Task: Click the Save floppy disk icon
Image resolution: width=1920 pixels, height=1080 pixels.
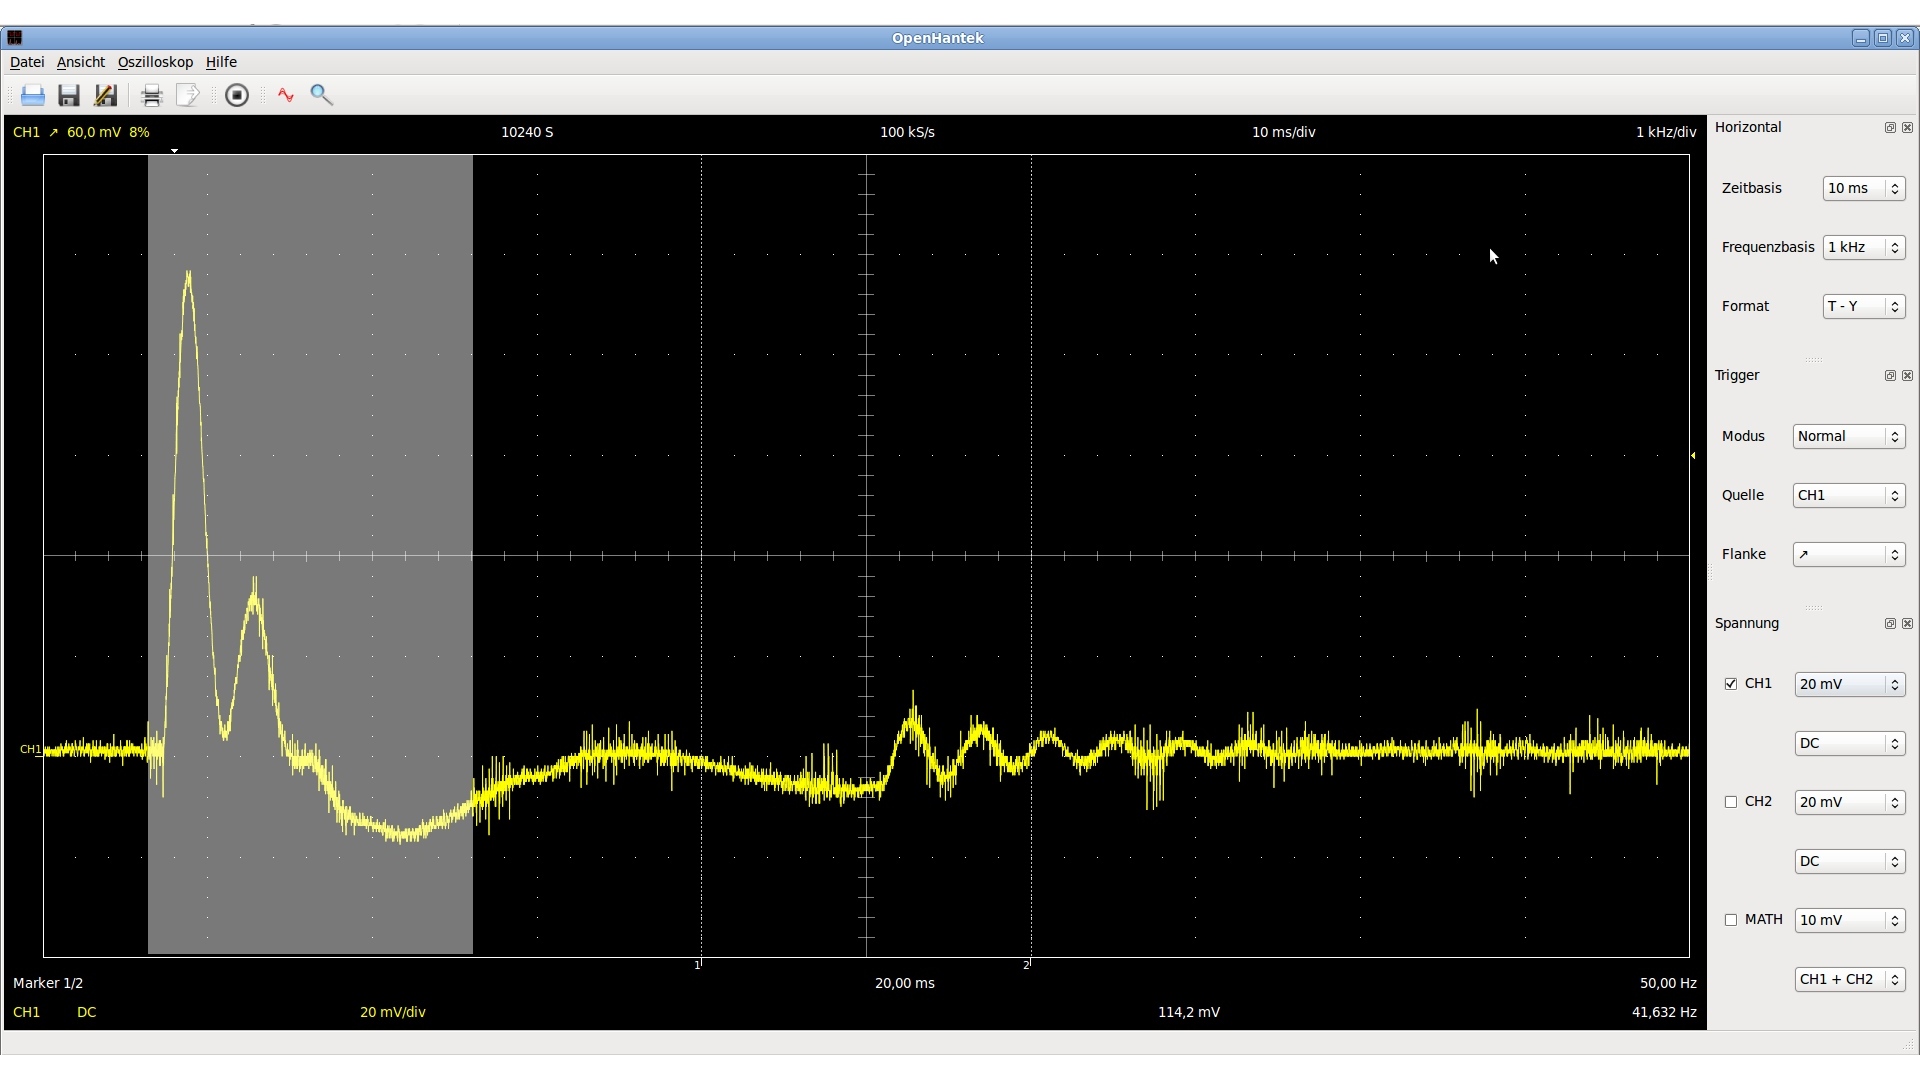Action: coord(68,96)
